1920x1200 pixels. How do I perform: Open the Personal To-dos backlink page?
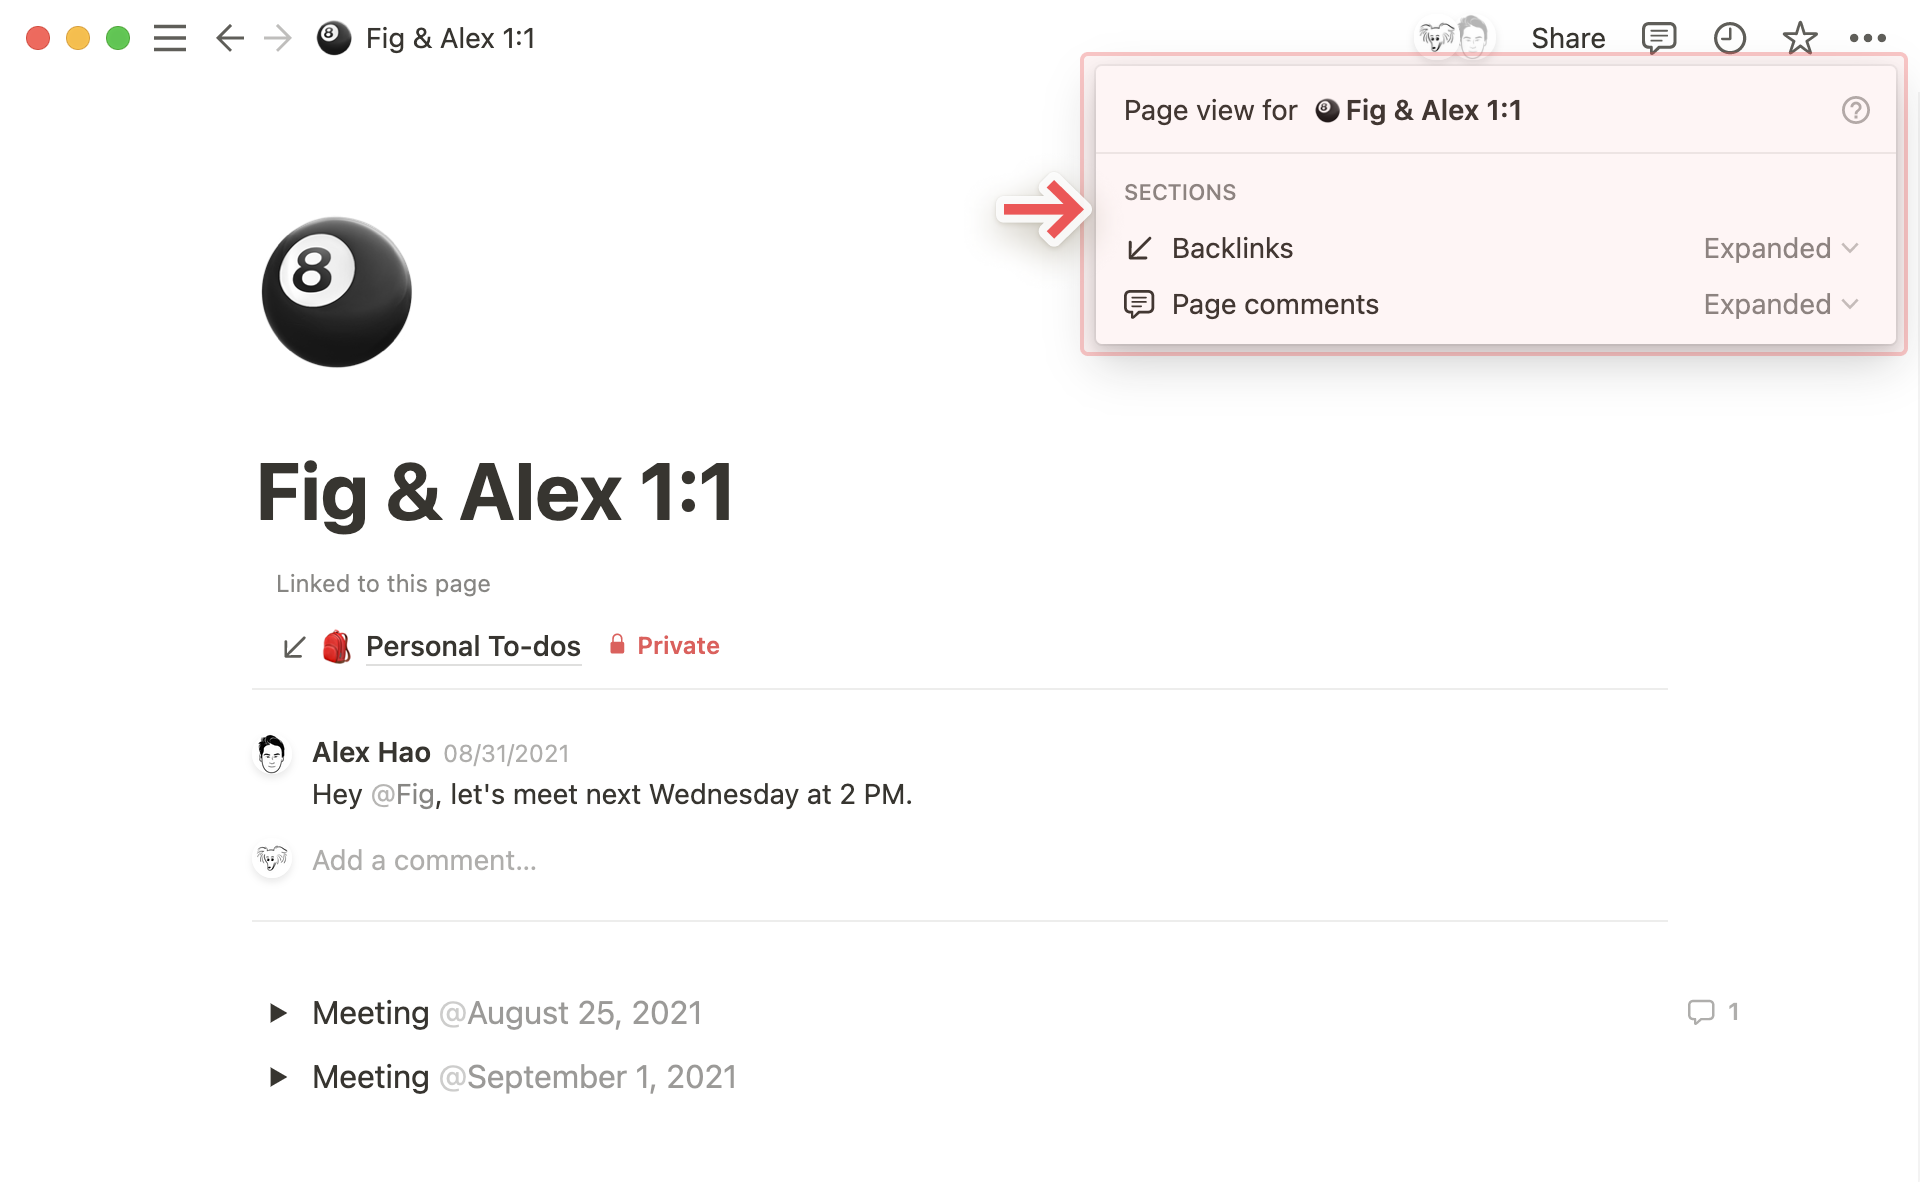click(473, 646)
